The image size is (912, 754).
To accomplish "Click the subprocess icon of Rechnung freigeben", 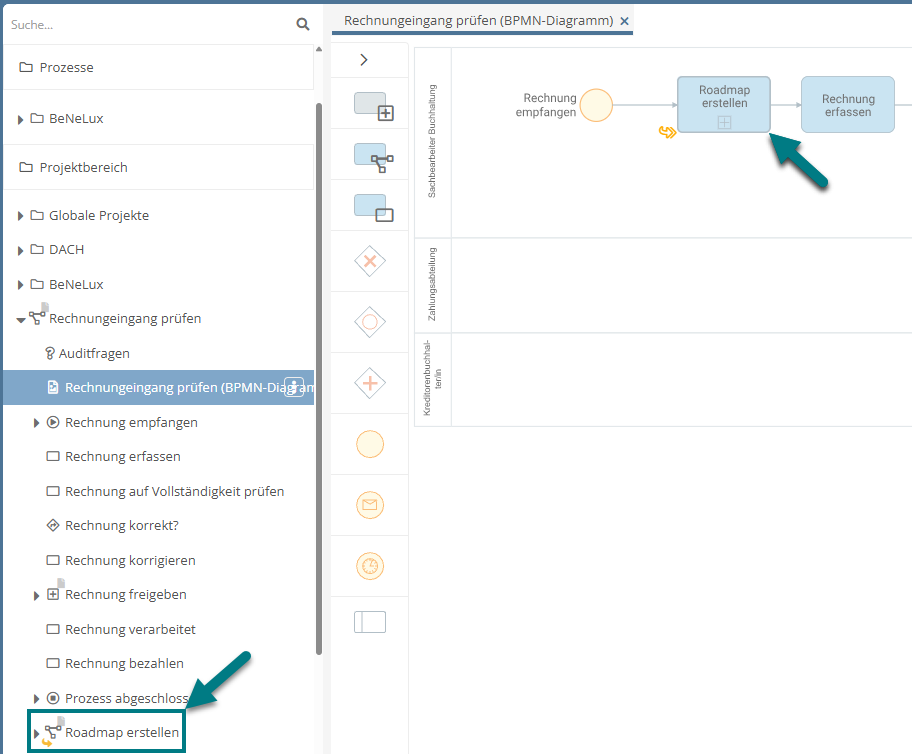I will click(53, 595).
